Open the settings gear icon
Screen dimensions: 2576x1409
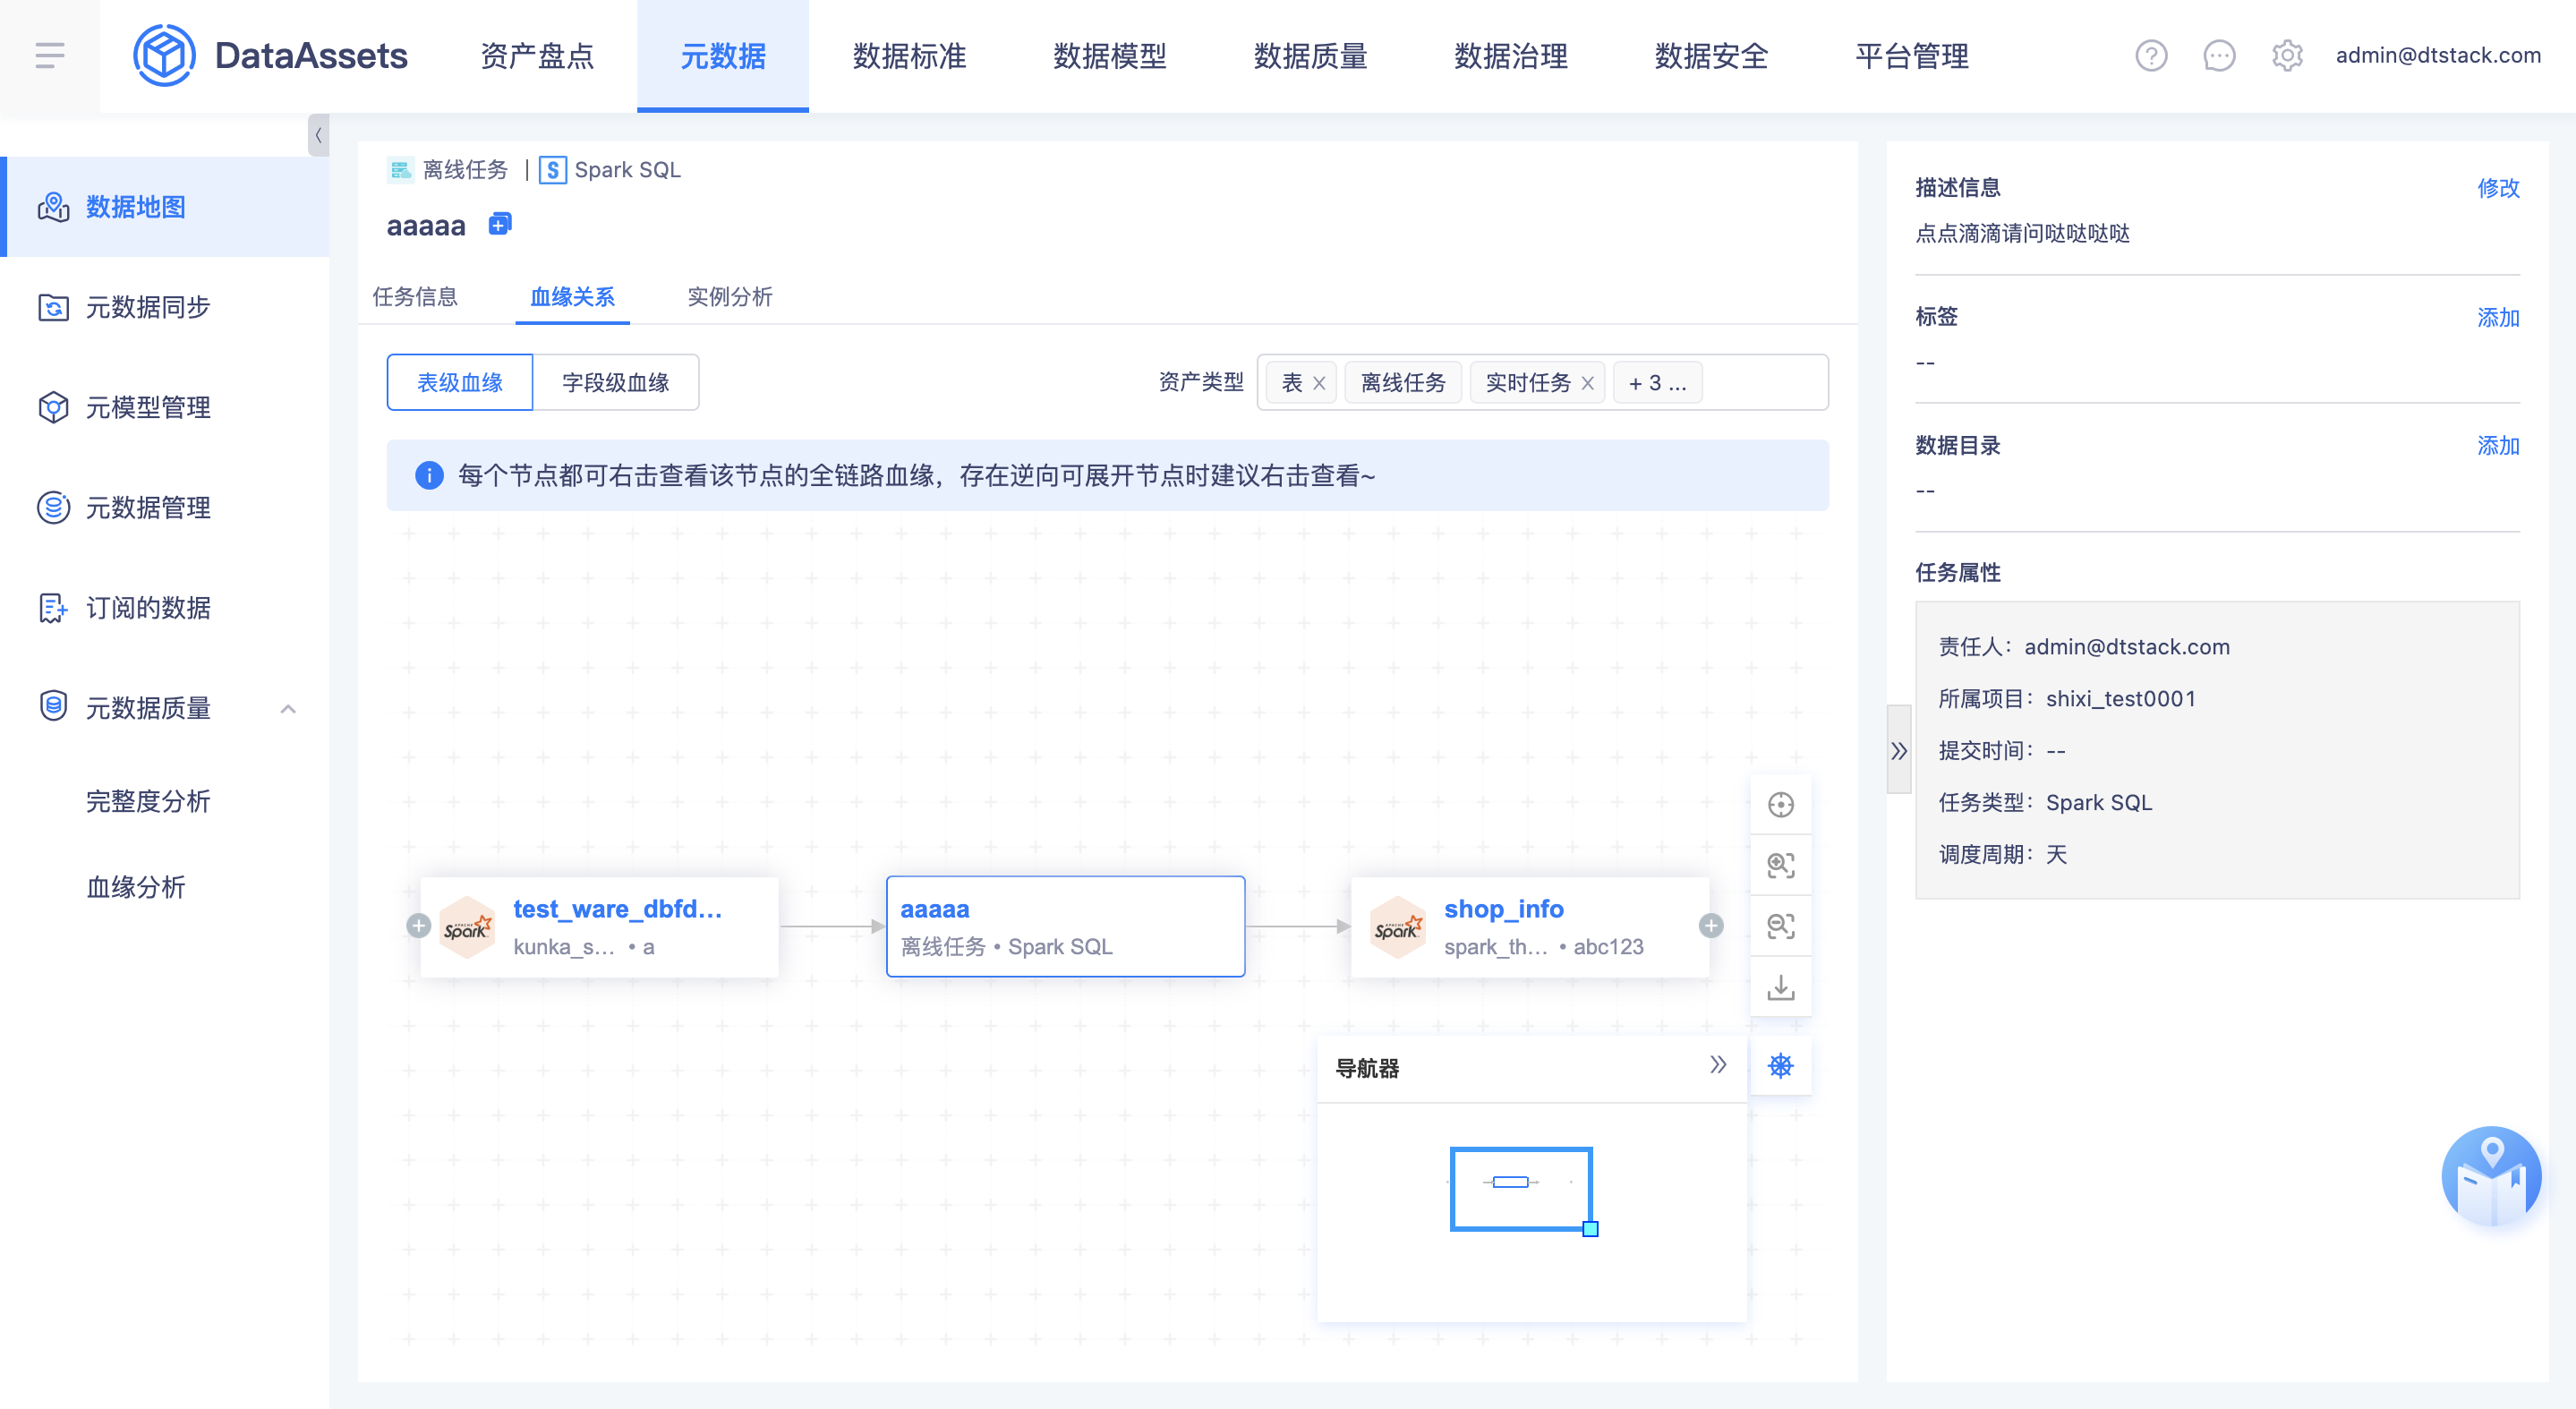[2287, 55]
